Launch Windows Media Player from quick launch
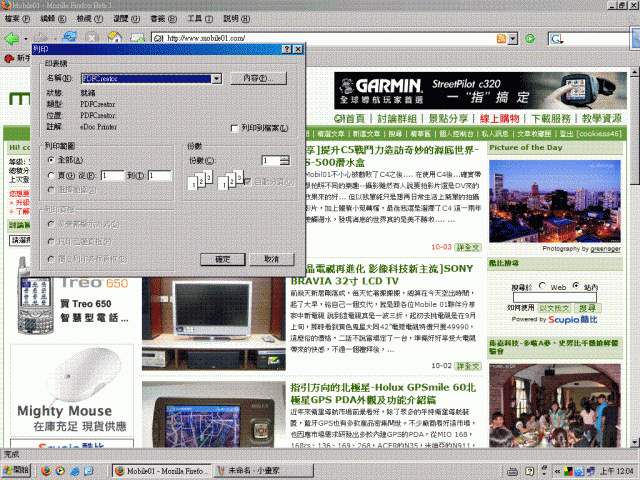 [60, 471]
